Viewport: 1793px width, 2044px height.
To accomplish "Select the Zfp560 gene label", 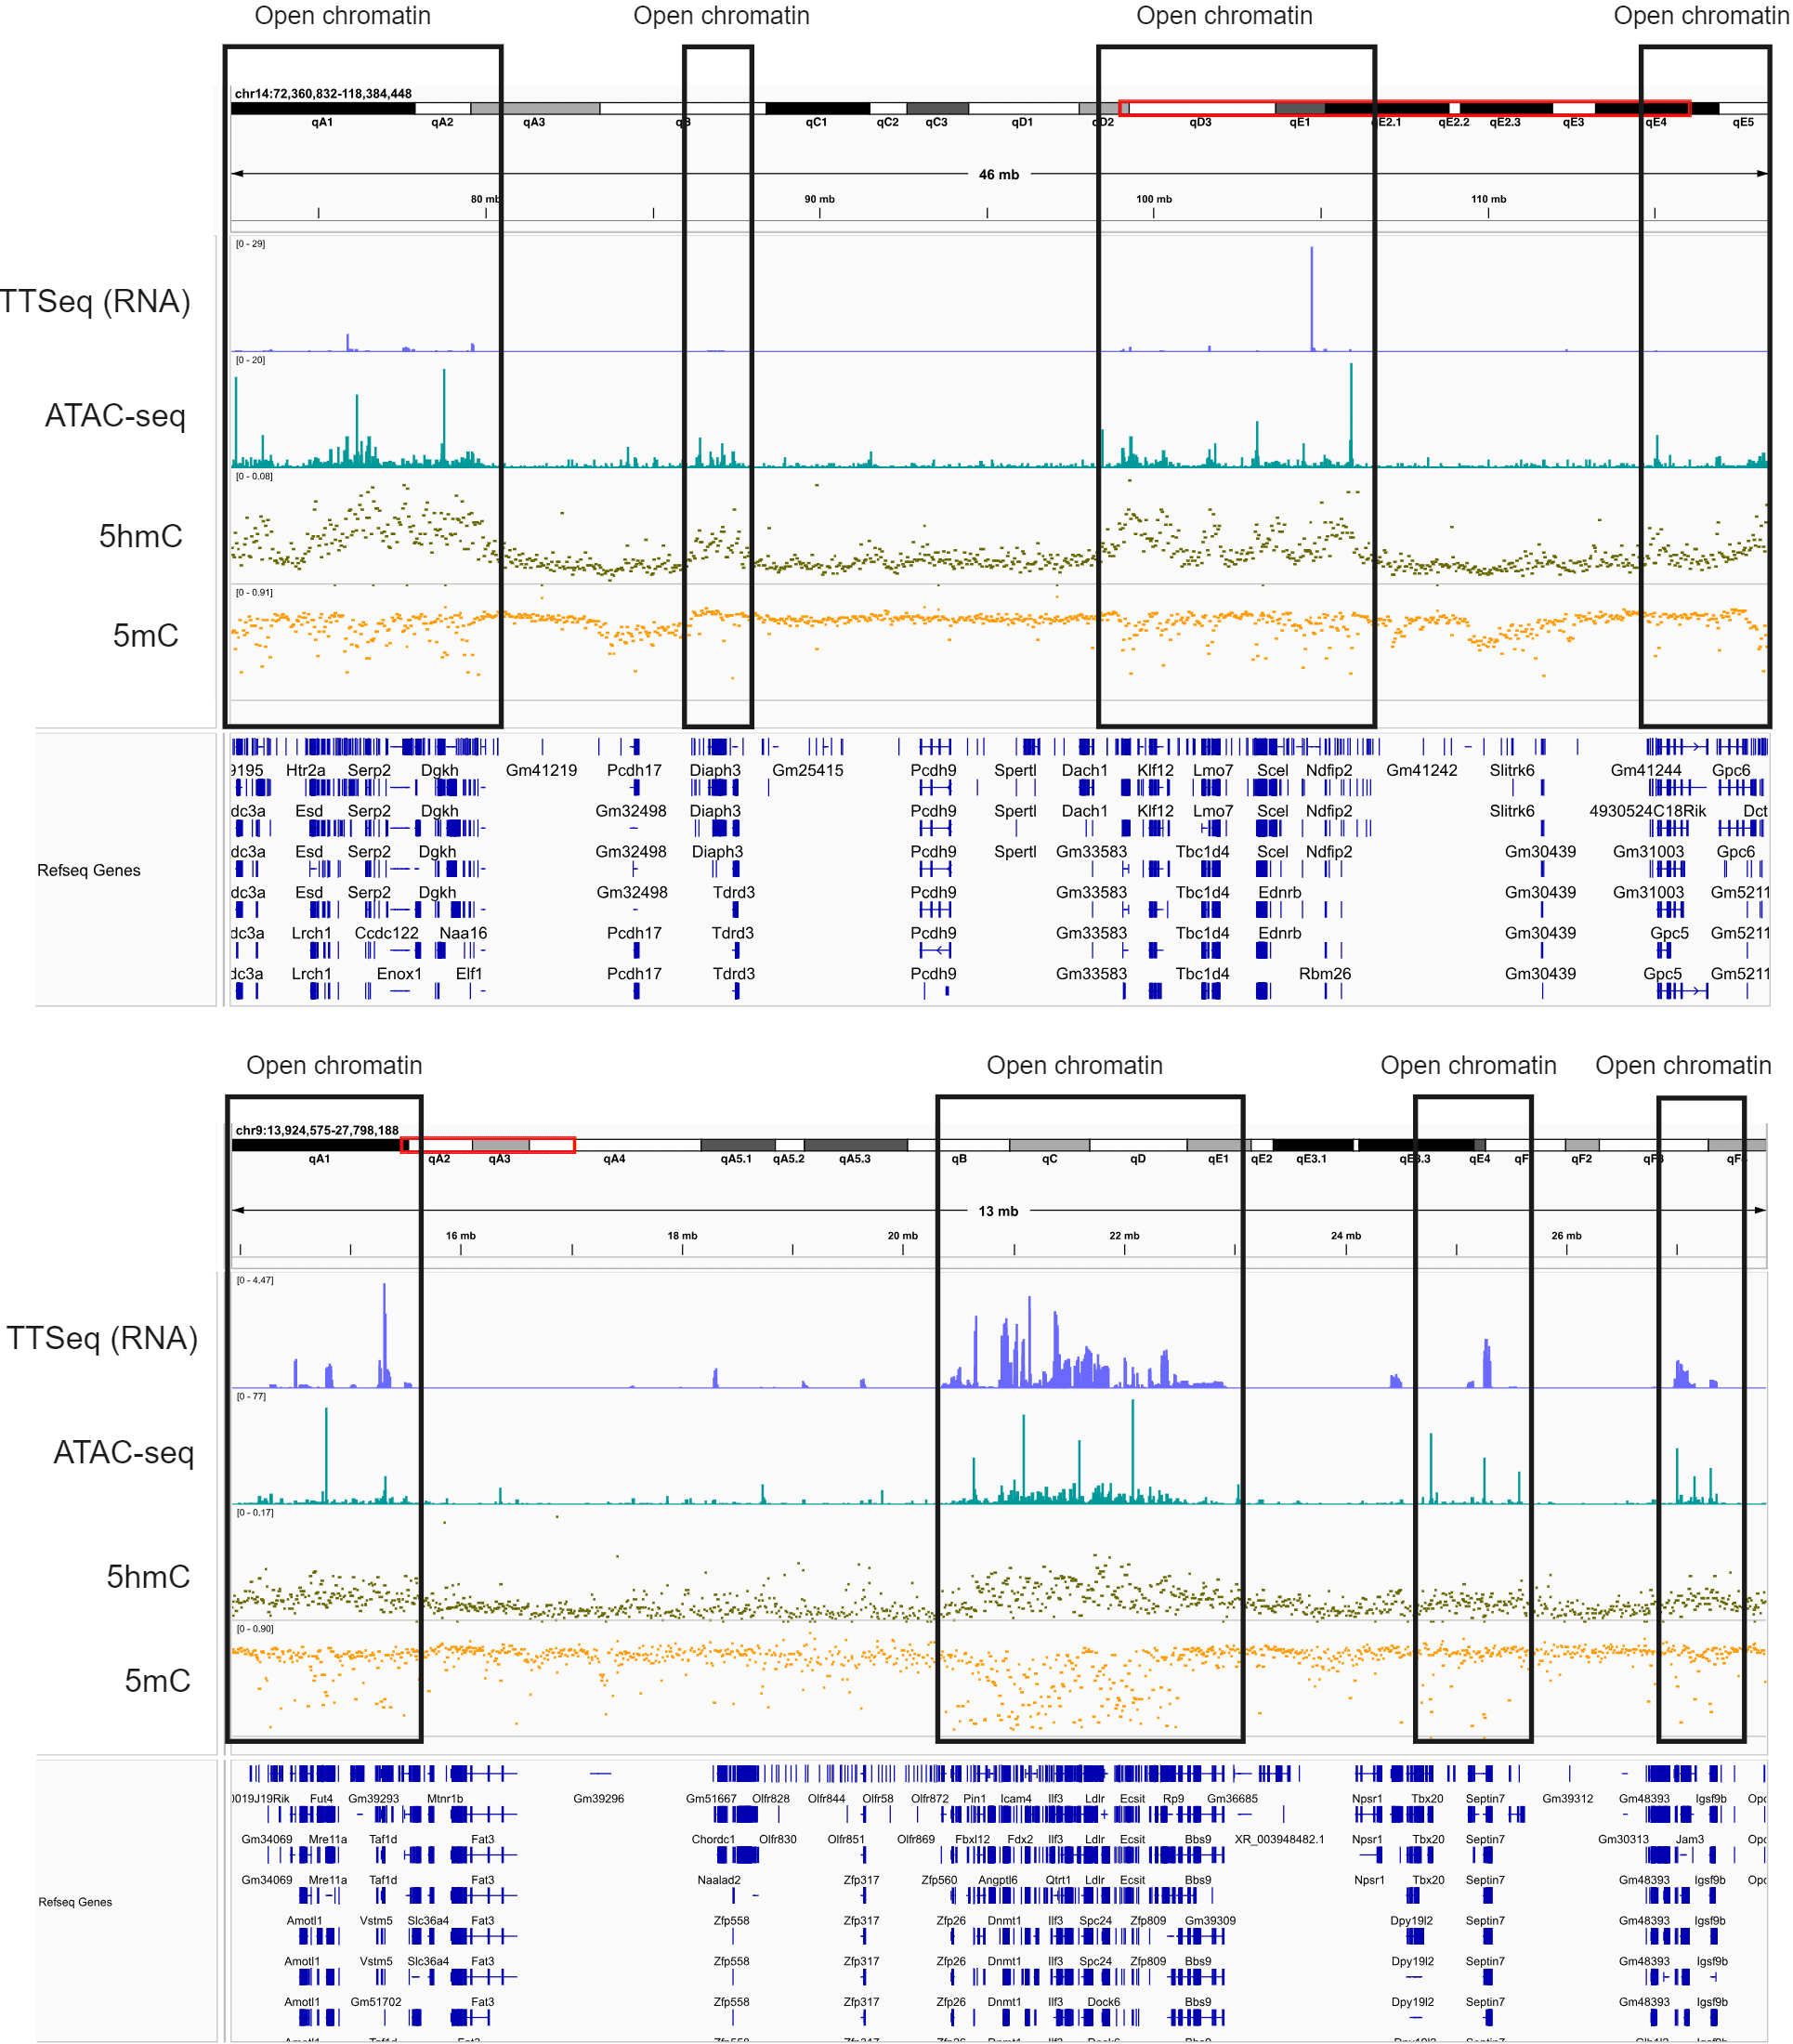I will (x=938, y=1880).
